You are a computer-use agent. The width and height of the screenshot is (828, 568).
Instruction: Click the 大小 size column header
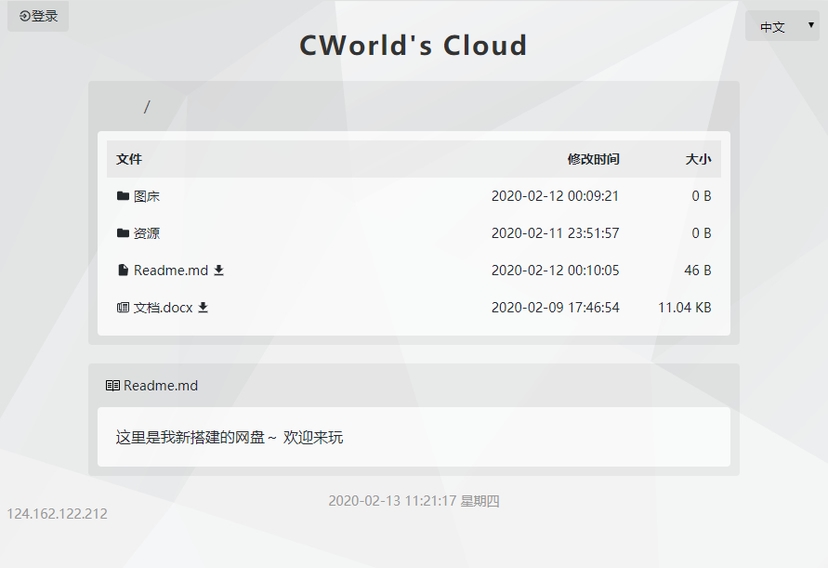tap(698, 159)
